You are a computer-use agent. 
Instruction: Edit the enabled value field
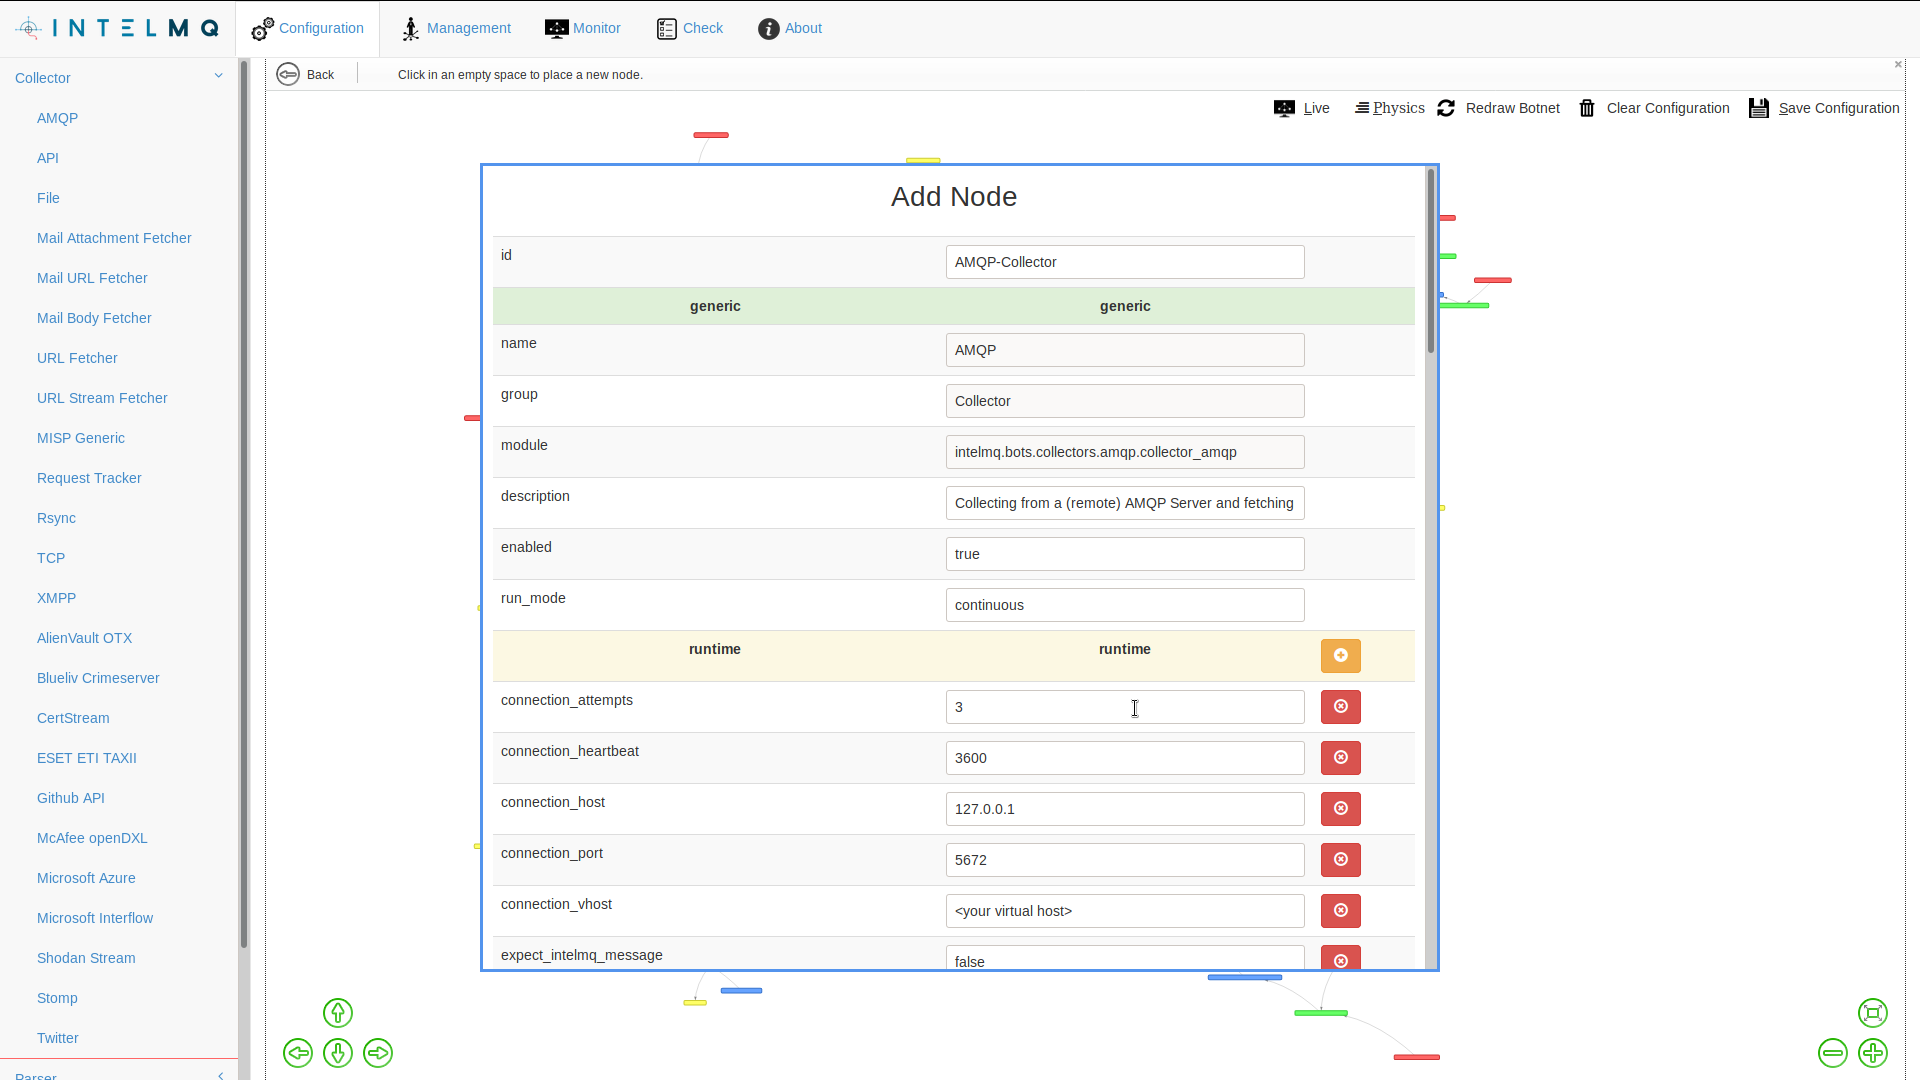1125,554
